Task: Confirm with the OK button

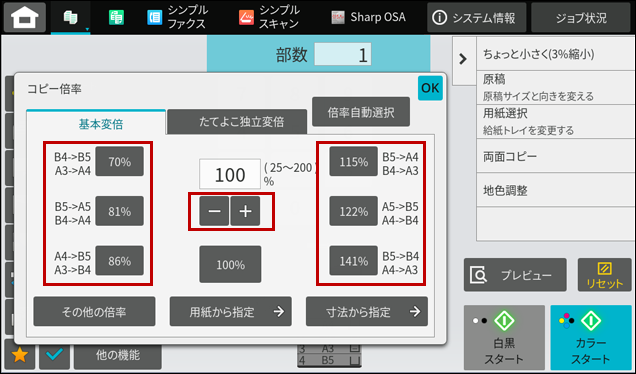Action: click(x=430, y=88)
